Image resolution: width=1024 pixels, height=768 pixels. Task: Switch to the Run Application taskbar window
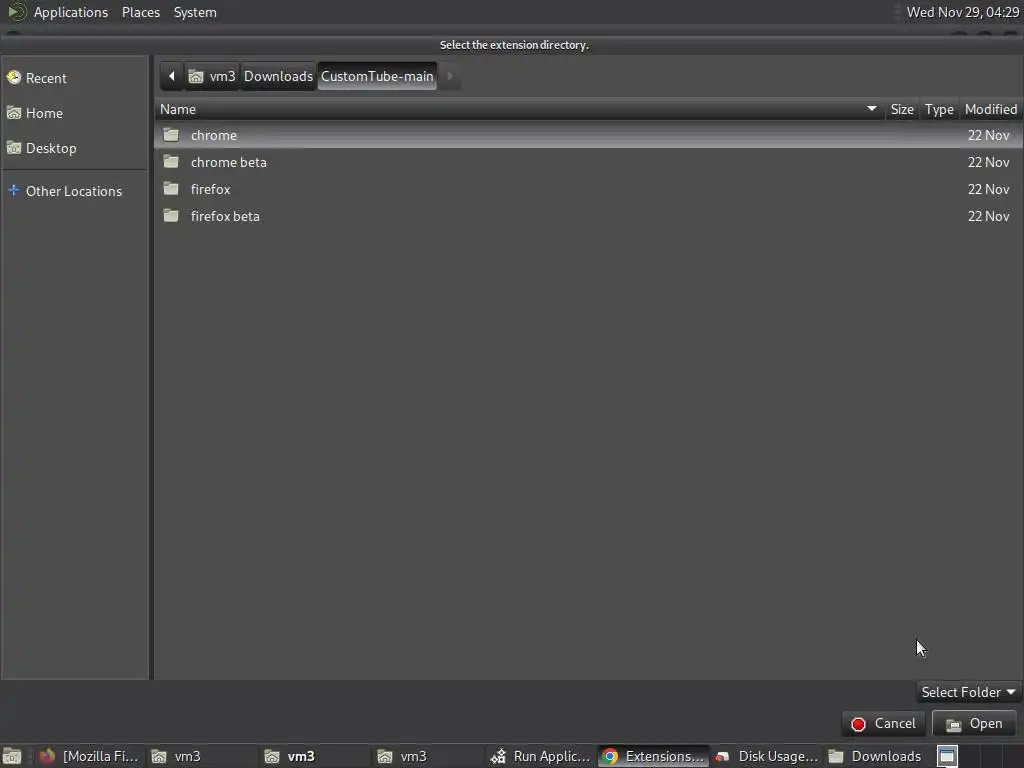[540, 756]
